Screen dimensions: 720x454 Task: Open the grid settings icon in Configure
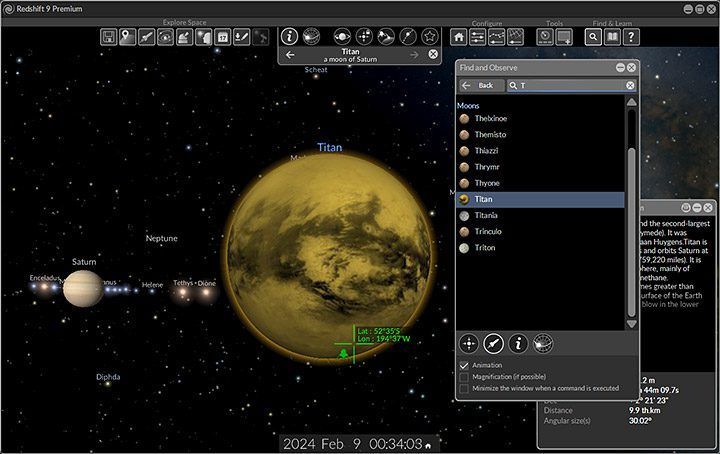pos(515,37)
